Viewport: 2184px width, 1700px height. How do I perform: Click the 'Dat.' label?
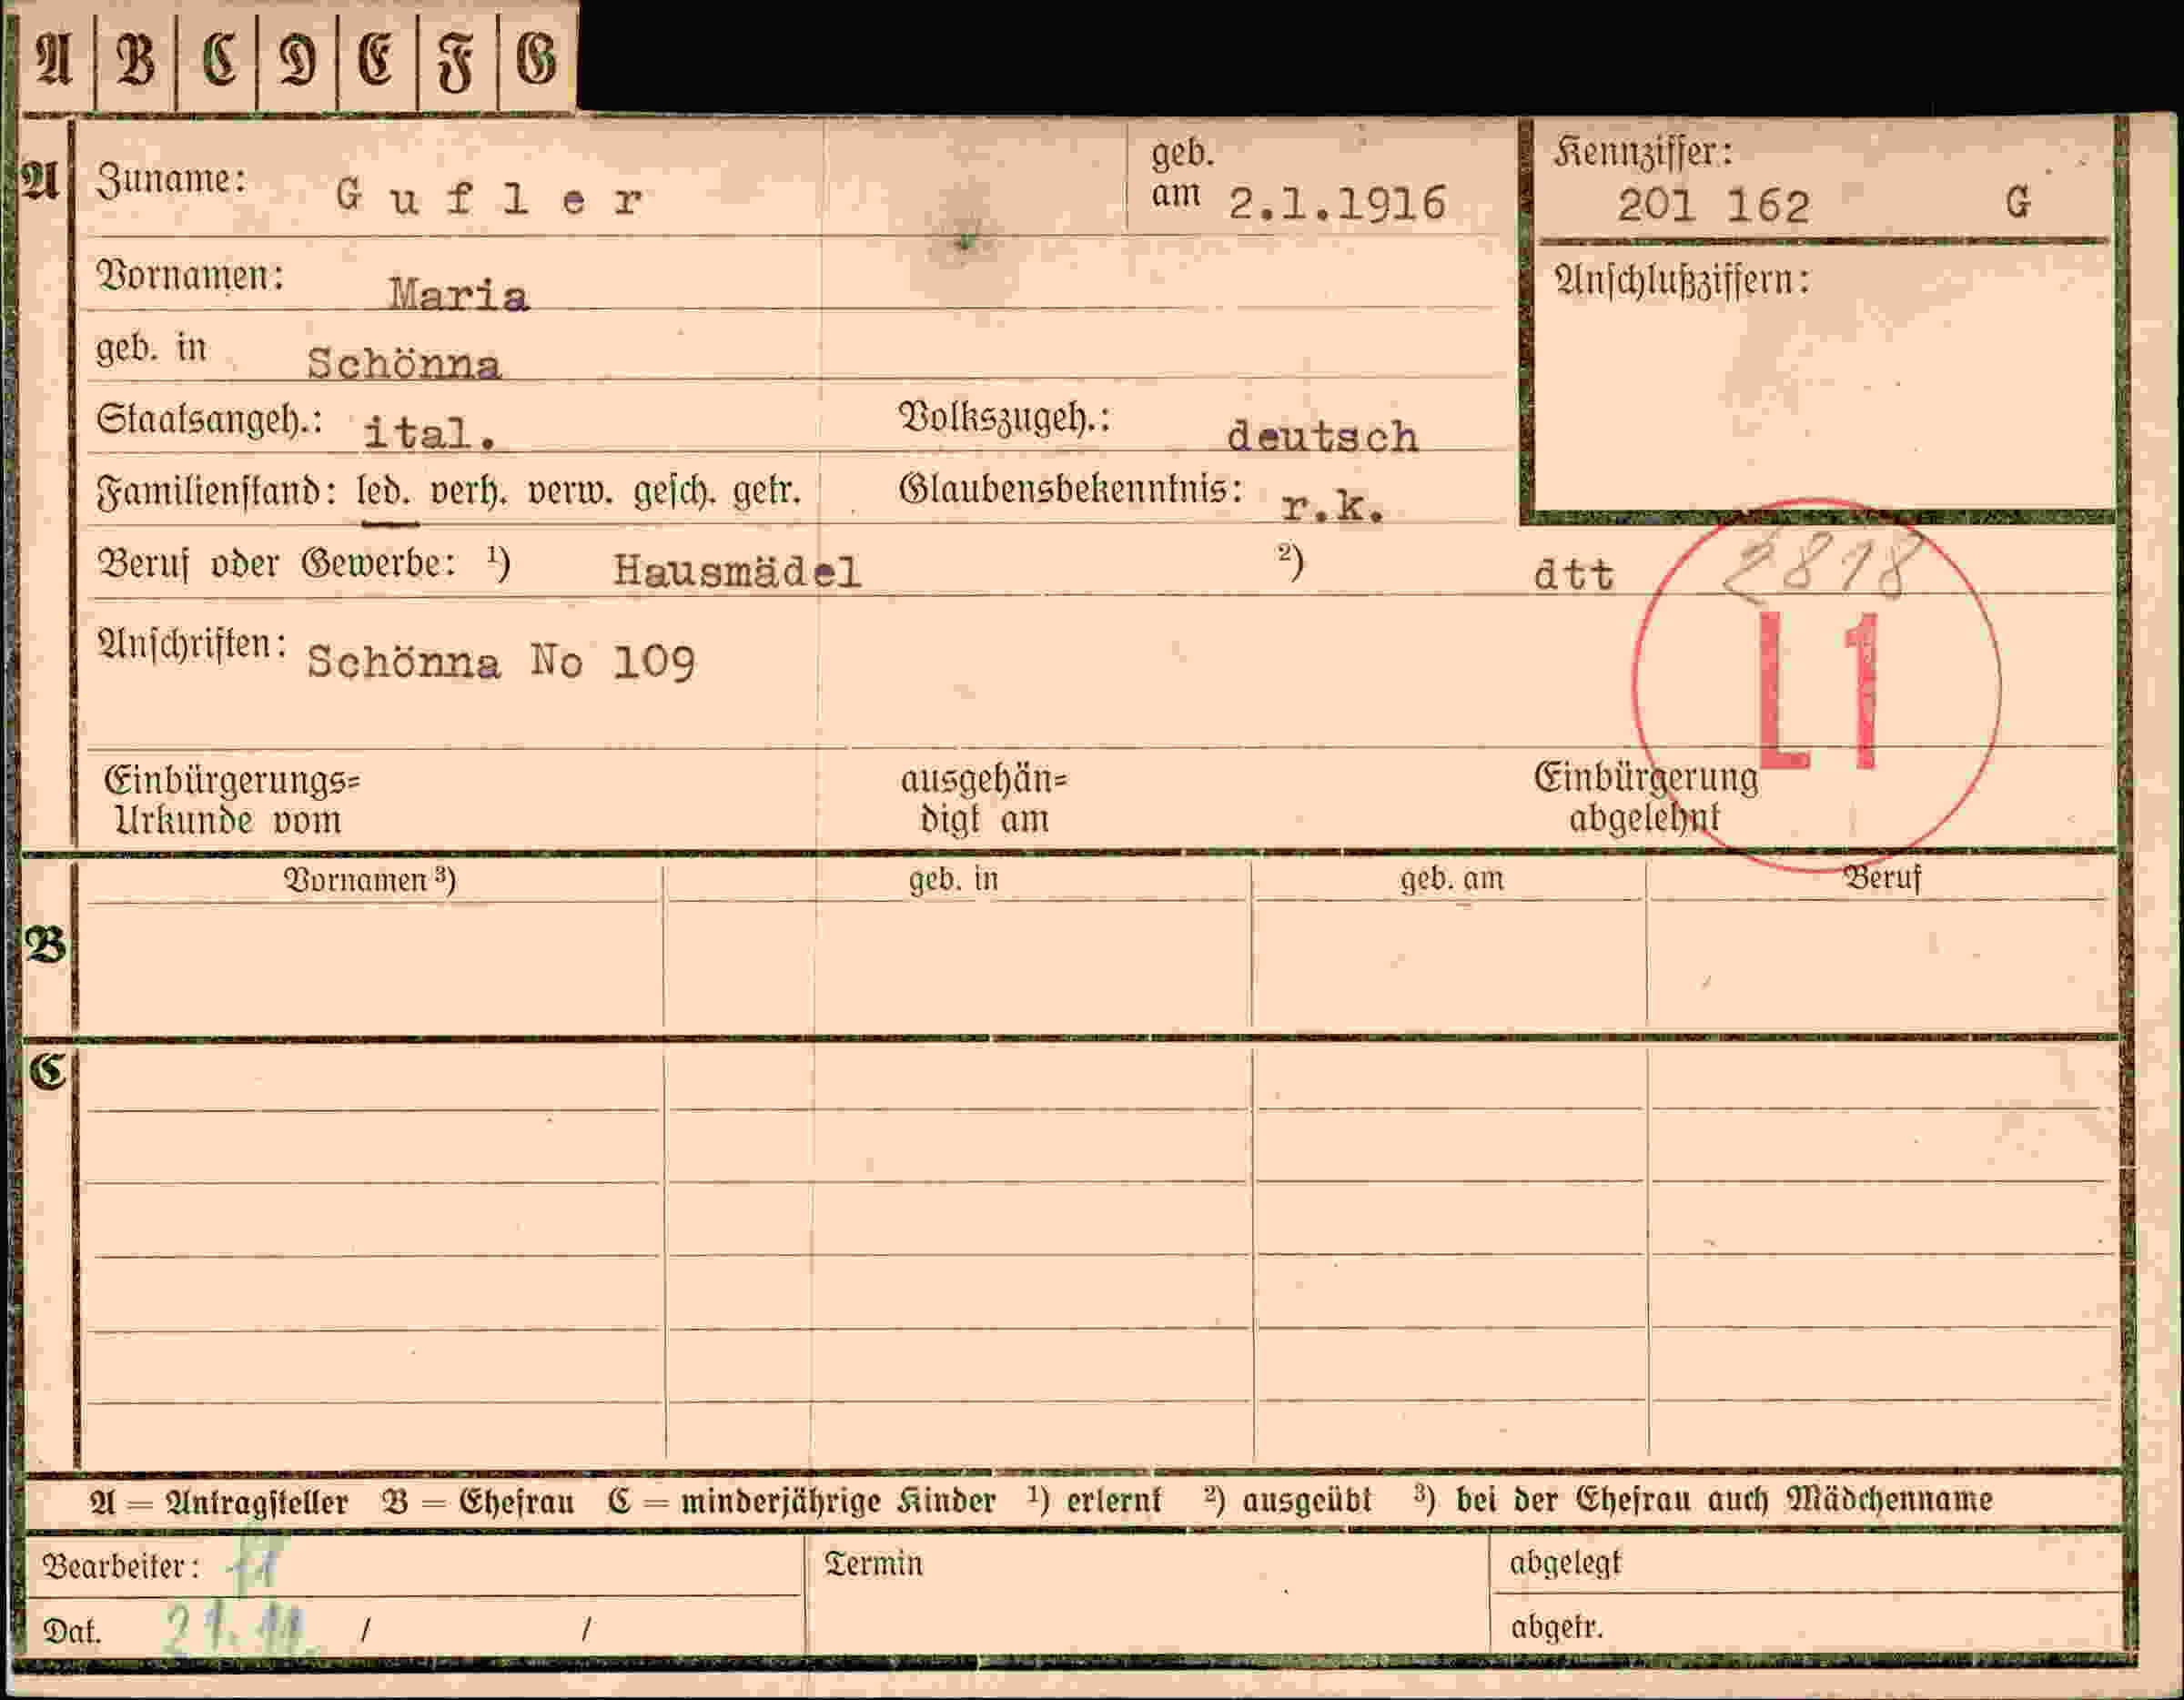(71, 1633)
